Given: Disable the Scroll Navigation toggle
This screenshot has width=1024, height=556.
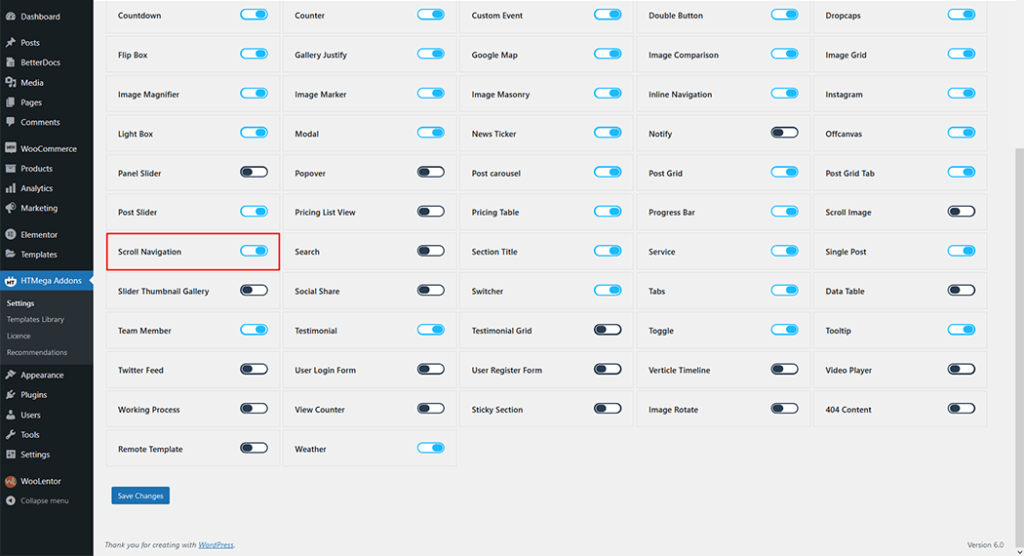Looking at the screenshot, I should pos(254,251).
